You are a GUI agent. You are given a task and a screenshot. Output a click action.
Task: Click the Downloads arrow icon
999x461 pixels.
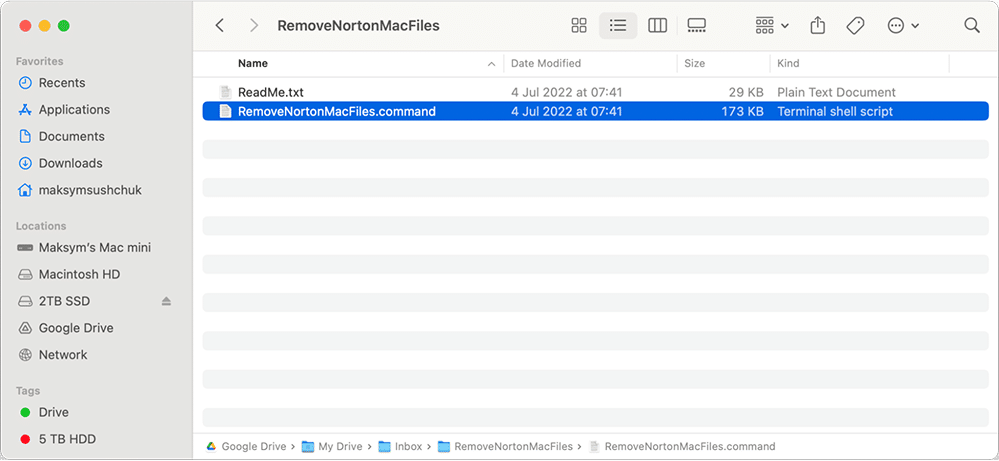point(25,163)
